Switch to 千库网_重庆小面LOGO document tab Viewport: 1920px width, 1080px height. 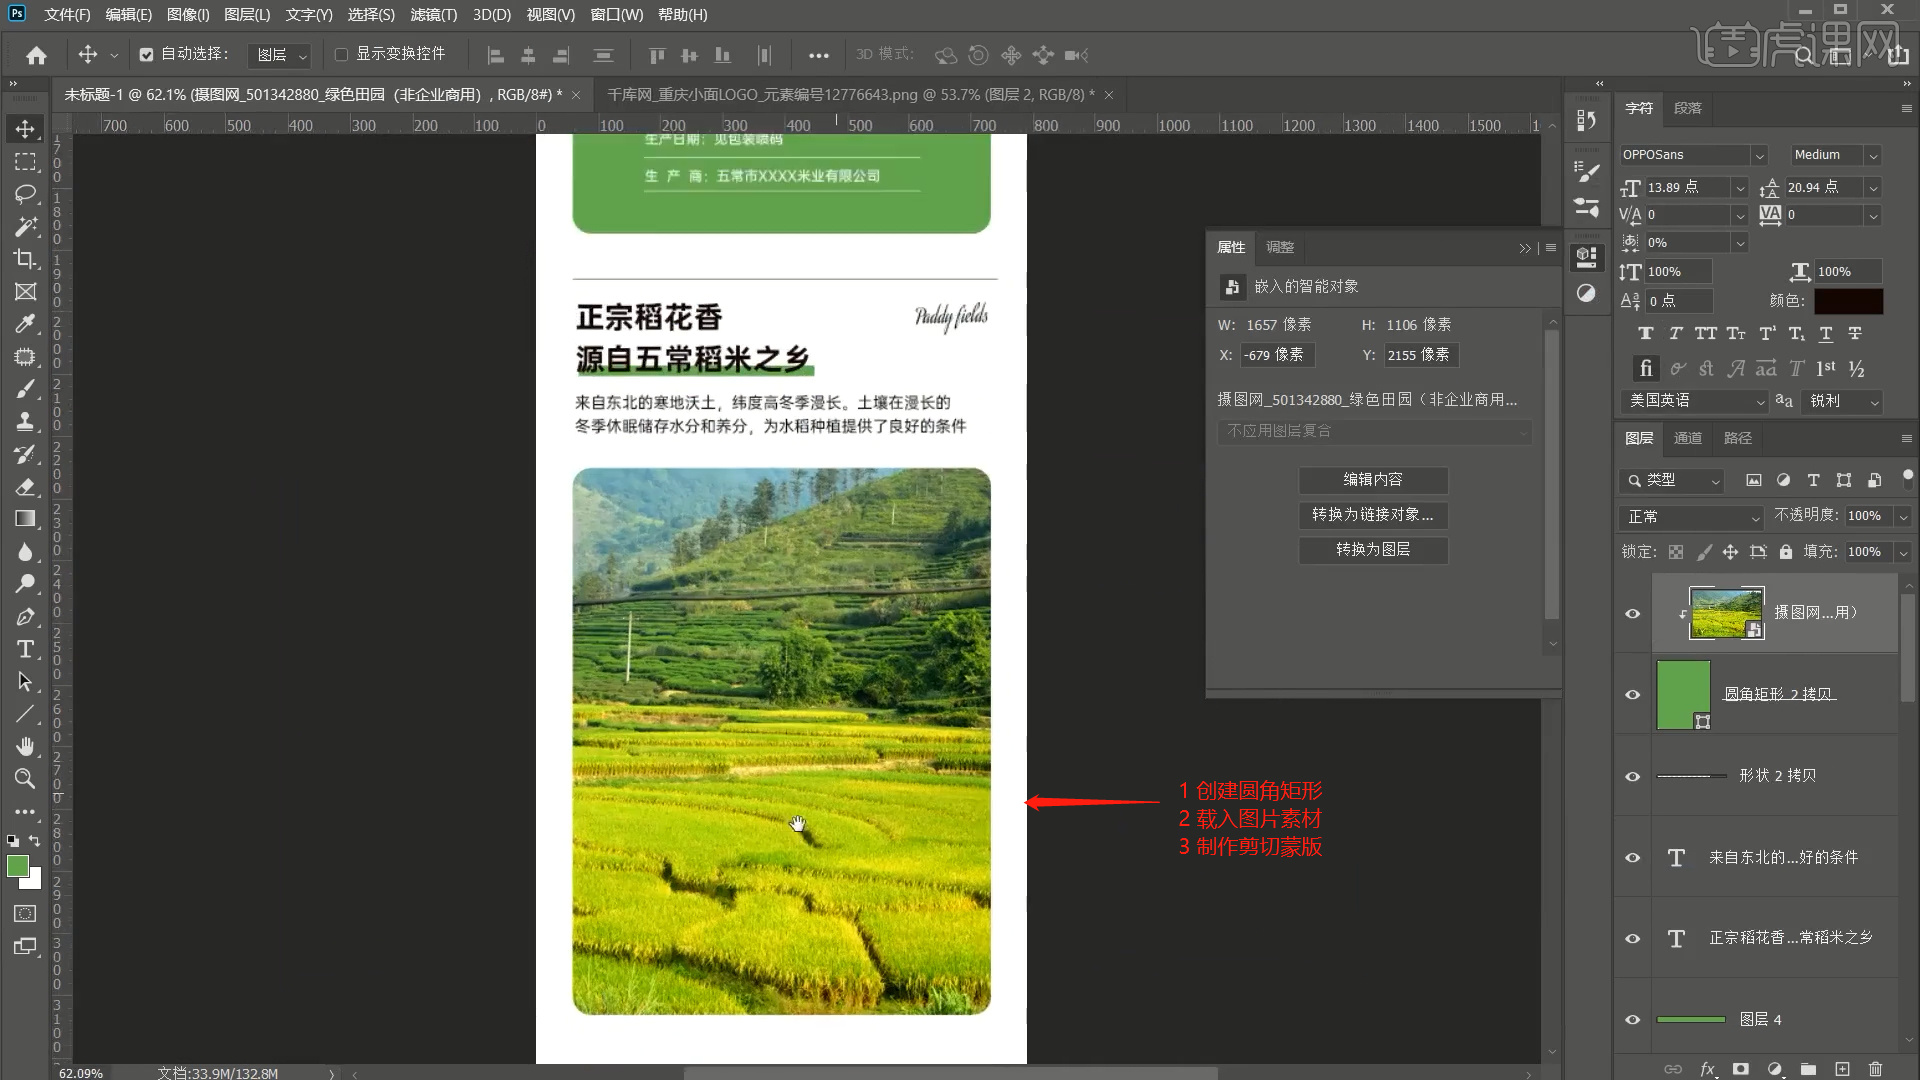tap(851, 95)
